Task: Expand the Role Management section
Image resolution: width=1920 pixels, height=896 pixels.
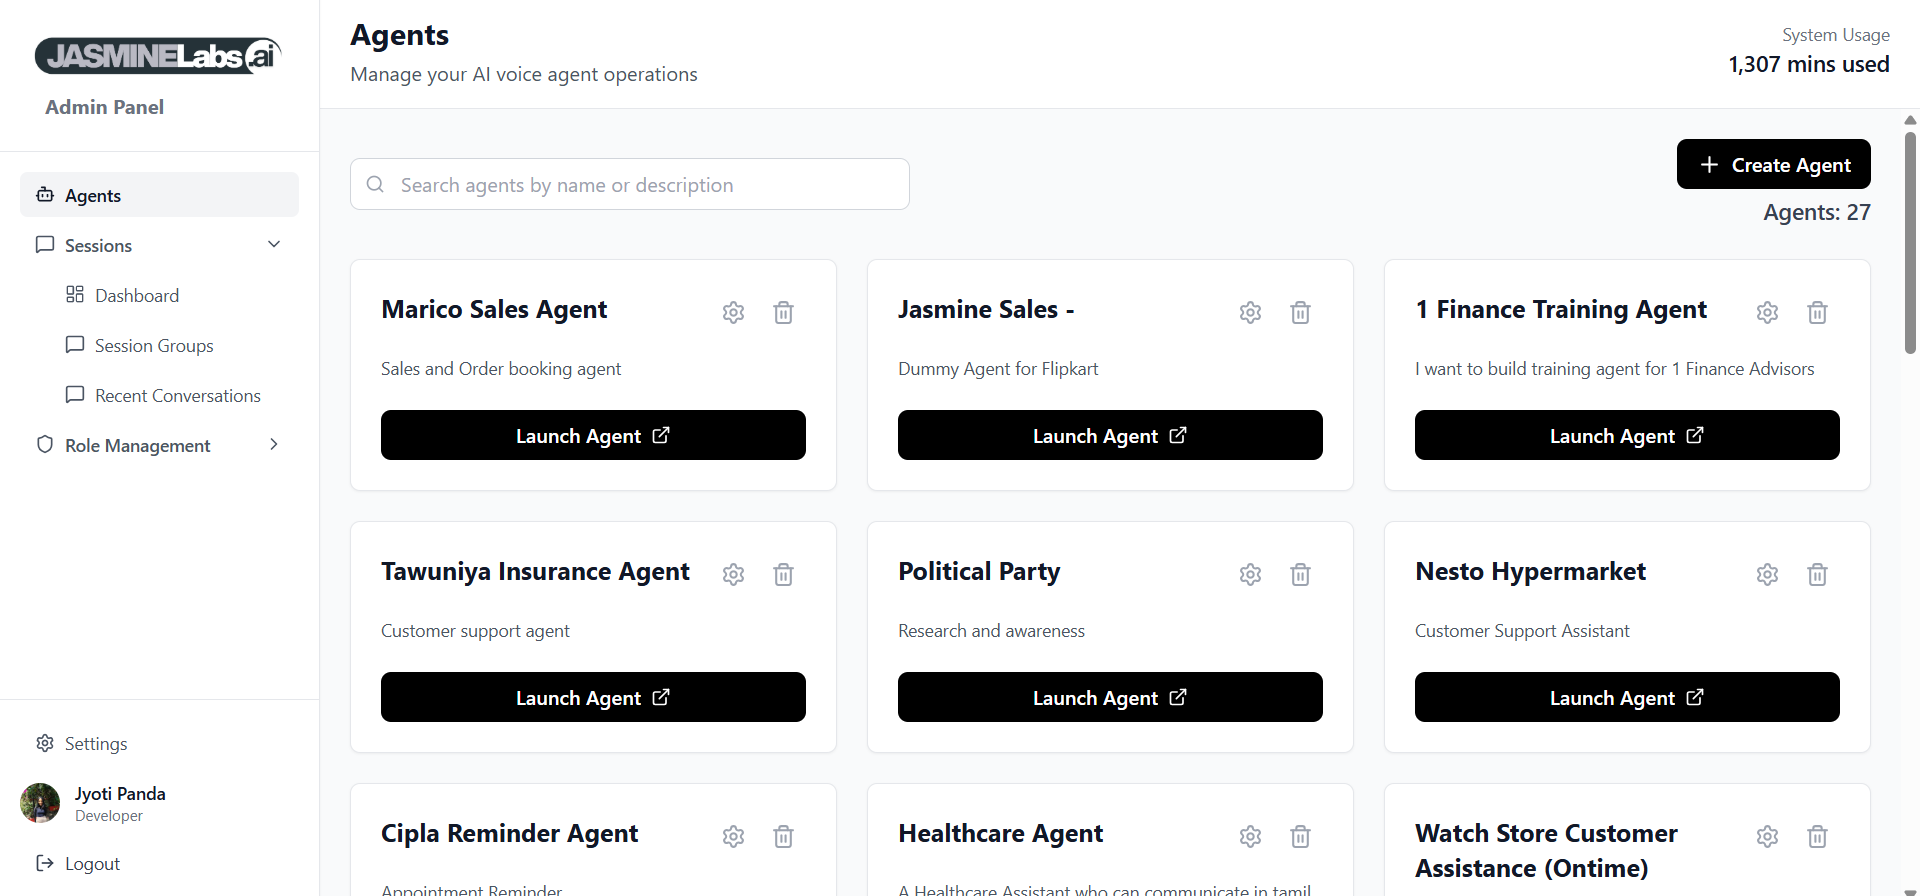Action: coord(274,445)
